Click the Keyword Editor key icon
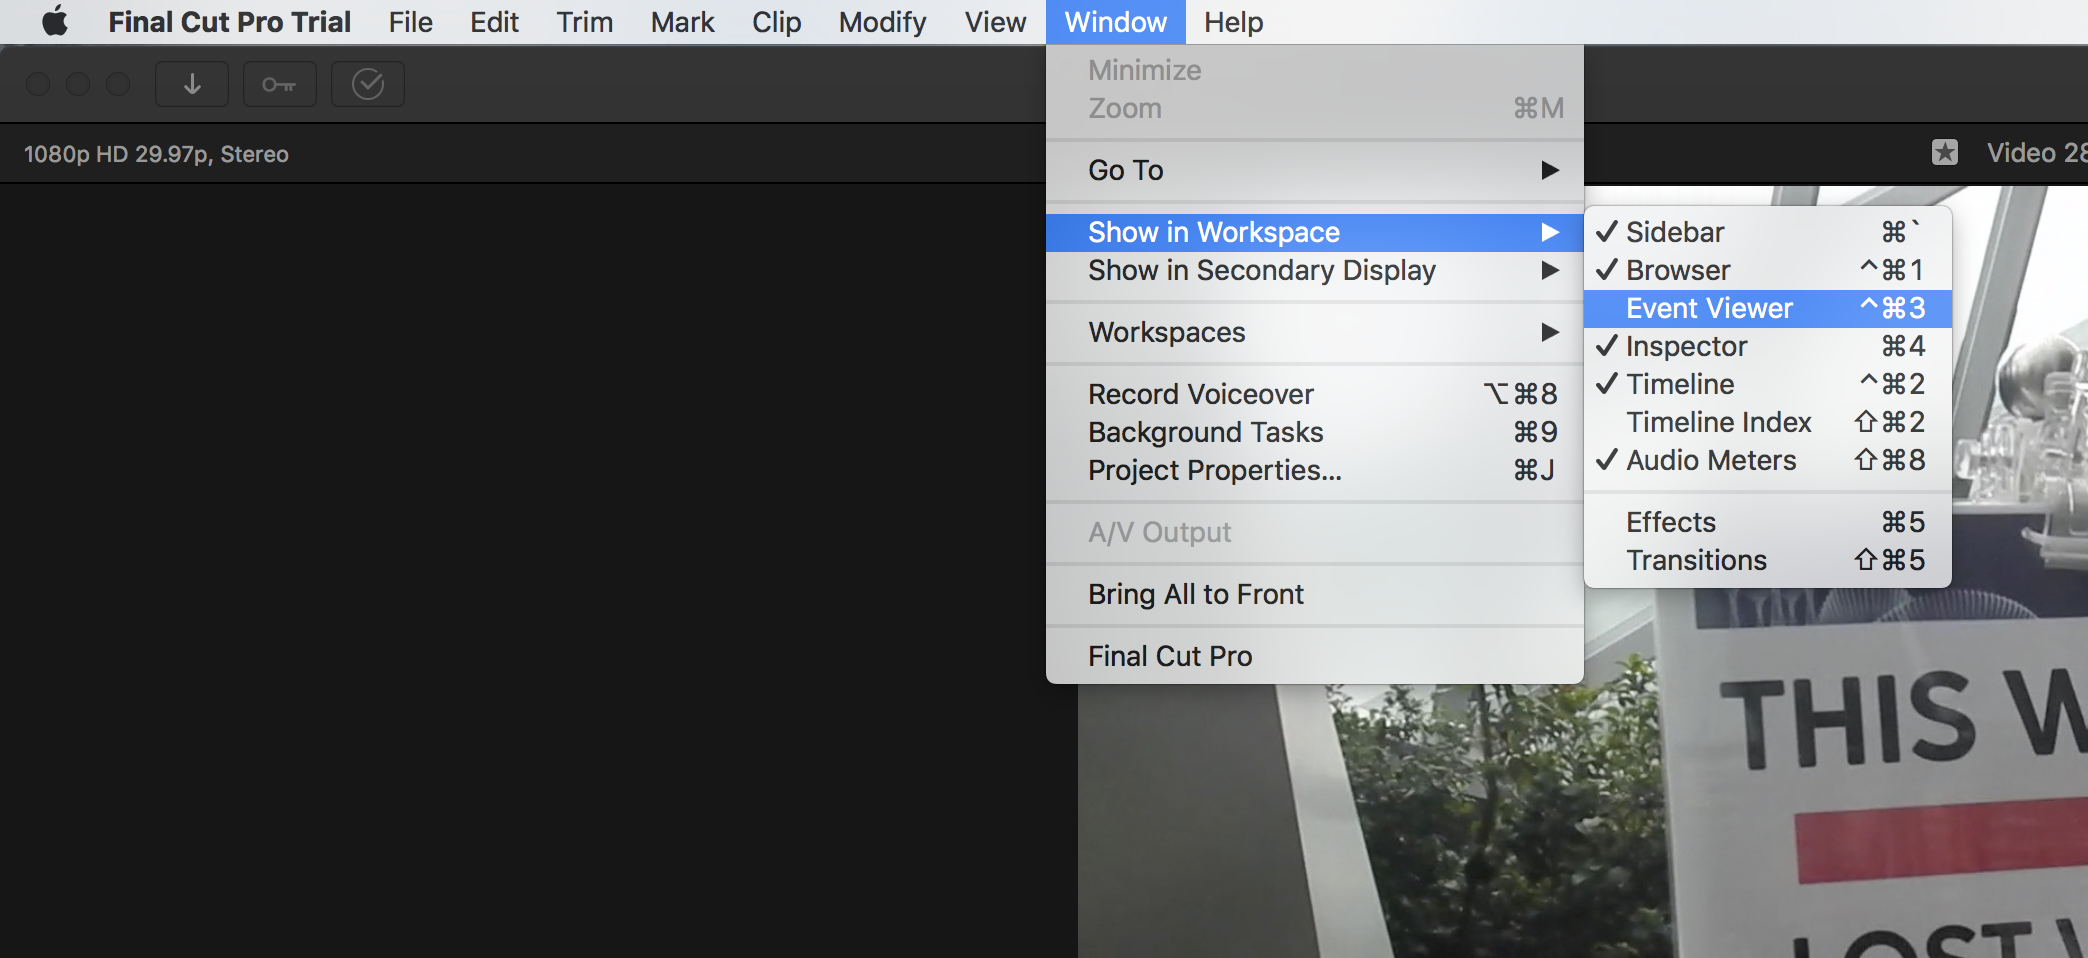Image resolution: width=2088 pixels, height=958 pixels. [x=279, y=84]
